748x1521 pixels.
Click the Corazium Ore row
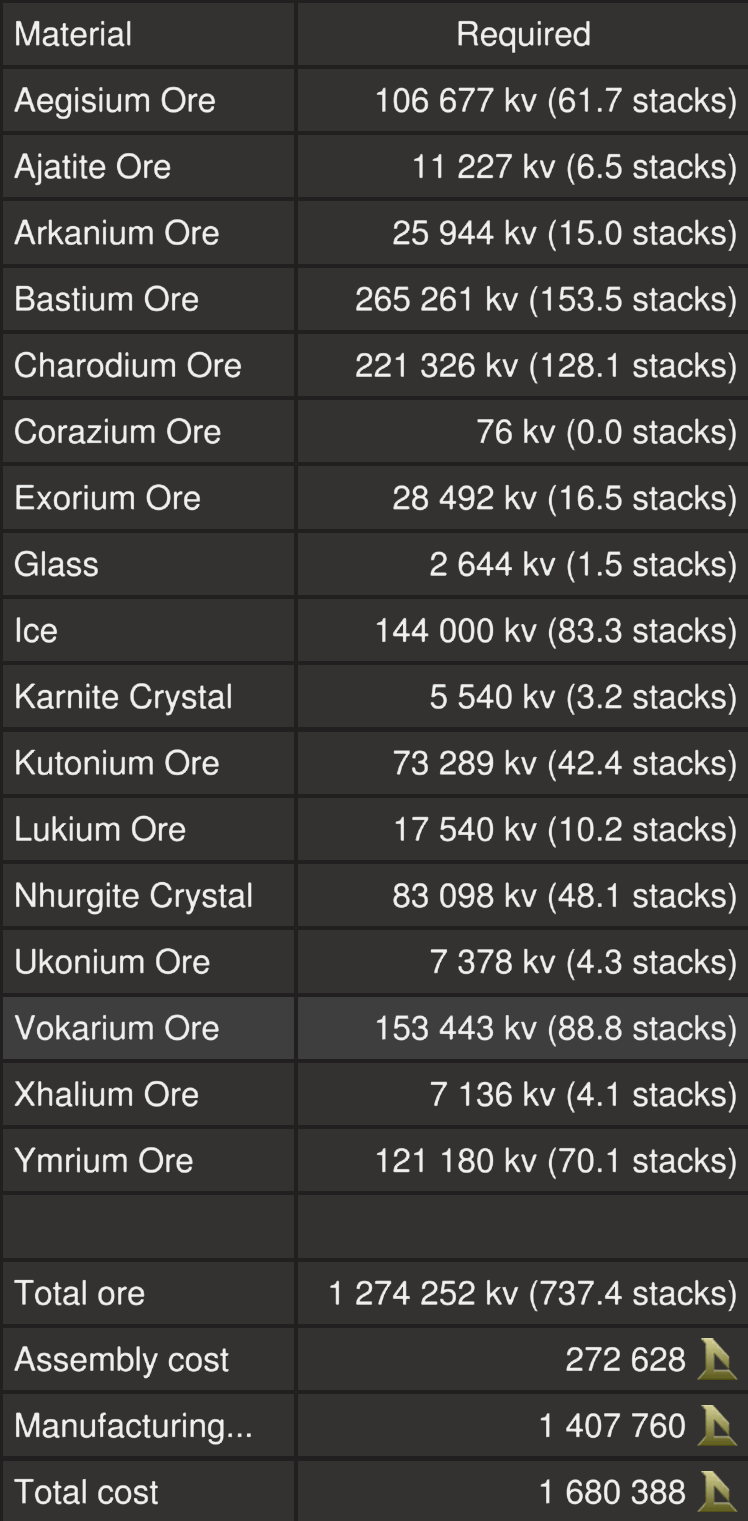pyautogui.click(x=118, y=432)
